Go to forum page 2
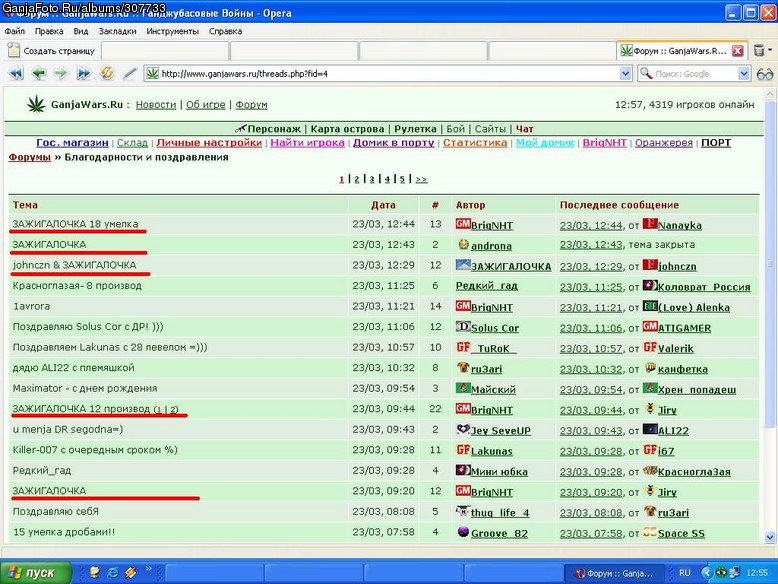 click(356, 179)
